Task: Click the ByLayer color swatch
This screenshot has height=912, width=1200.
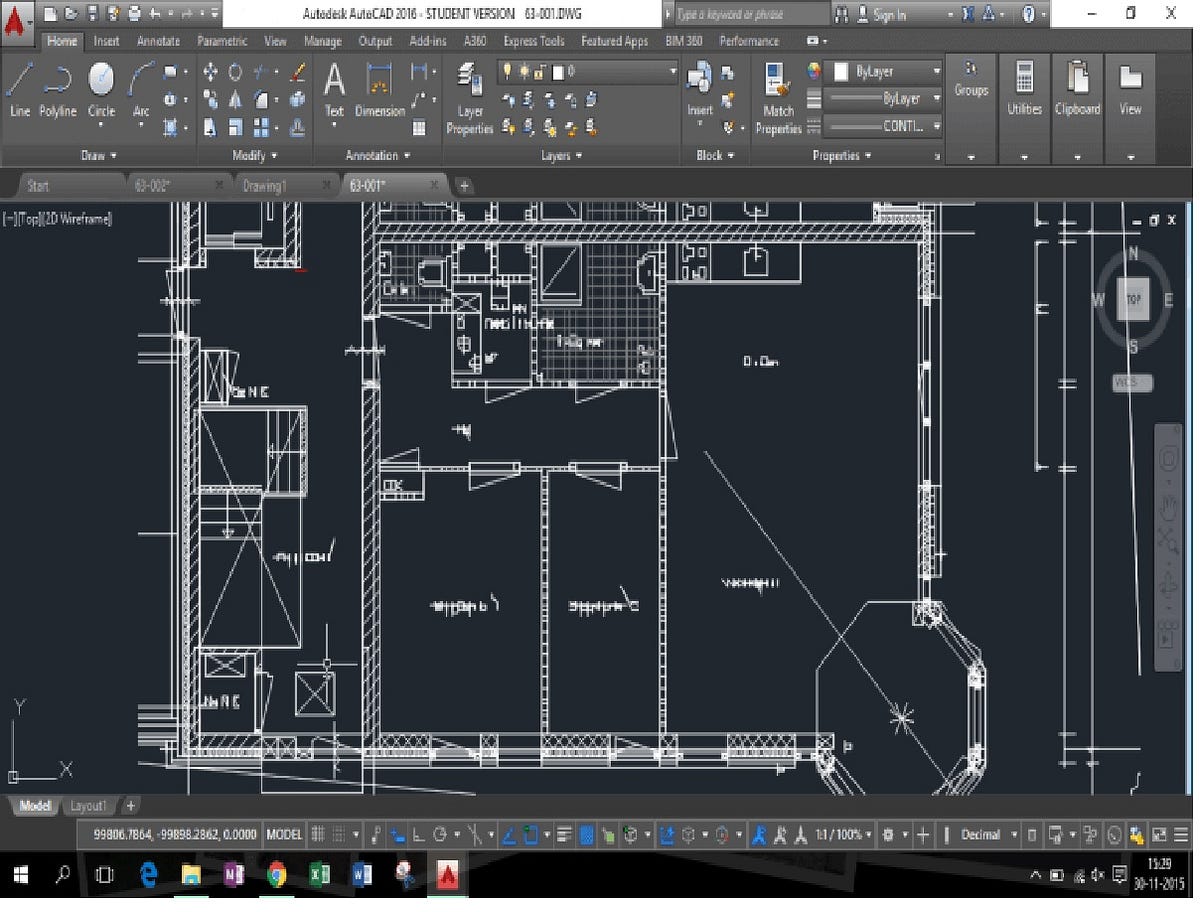Action: [x=843, y=72]
